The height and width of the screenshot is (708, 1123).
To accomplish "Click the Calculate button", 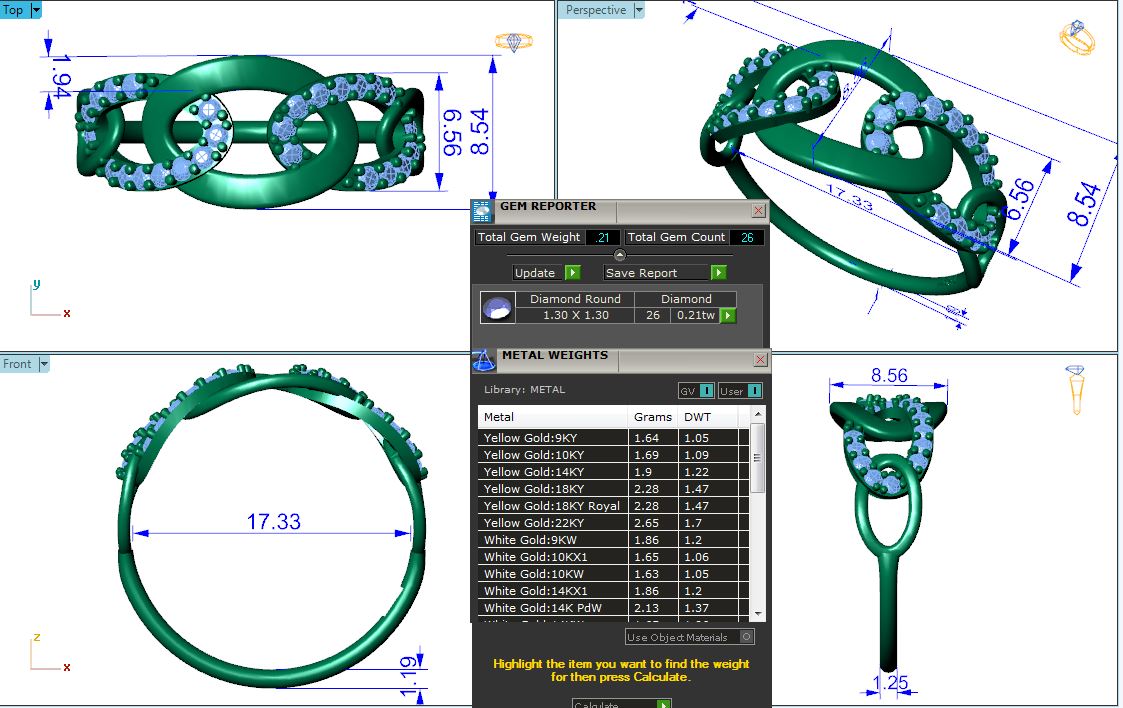I will [620, 704].
